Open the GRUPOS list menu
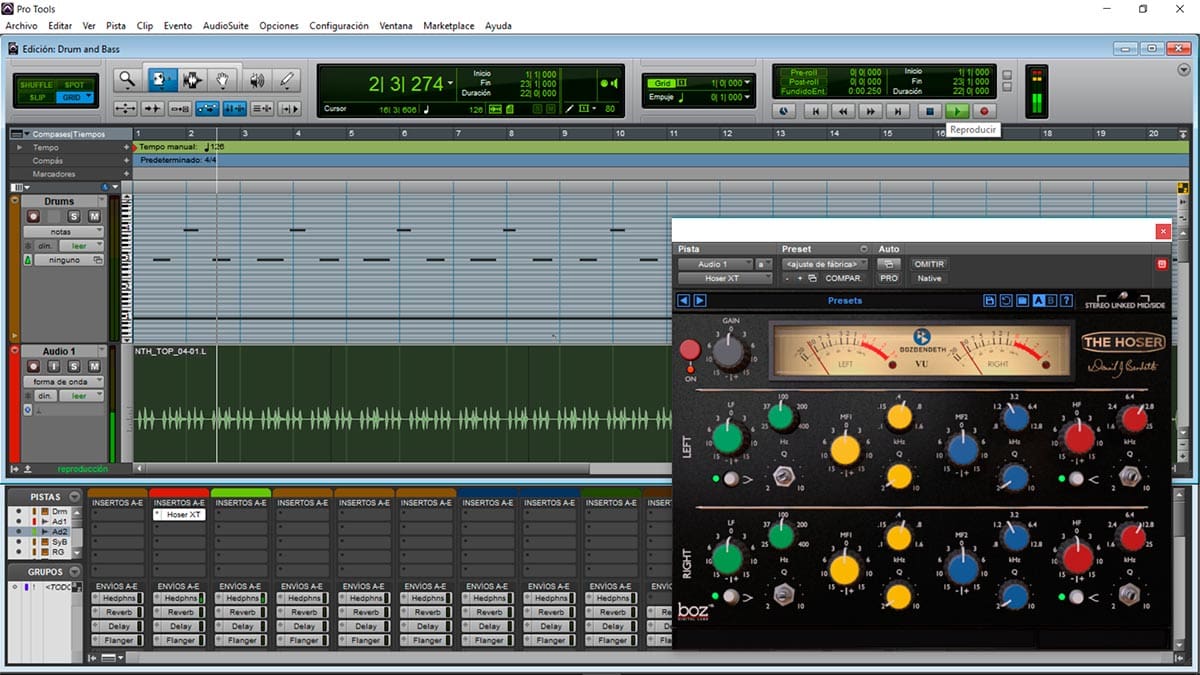The width and height of the screenshot is (1200, 675). [75, 572]
